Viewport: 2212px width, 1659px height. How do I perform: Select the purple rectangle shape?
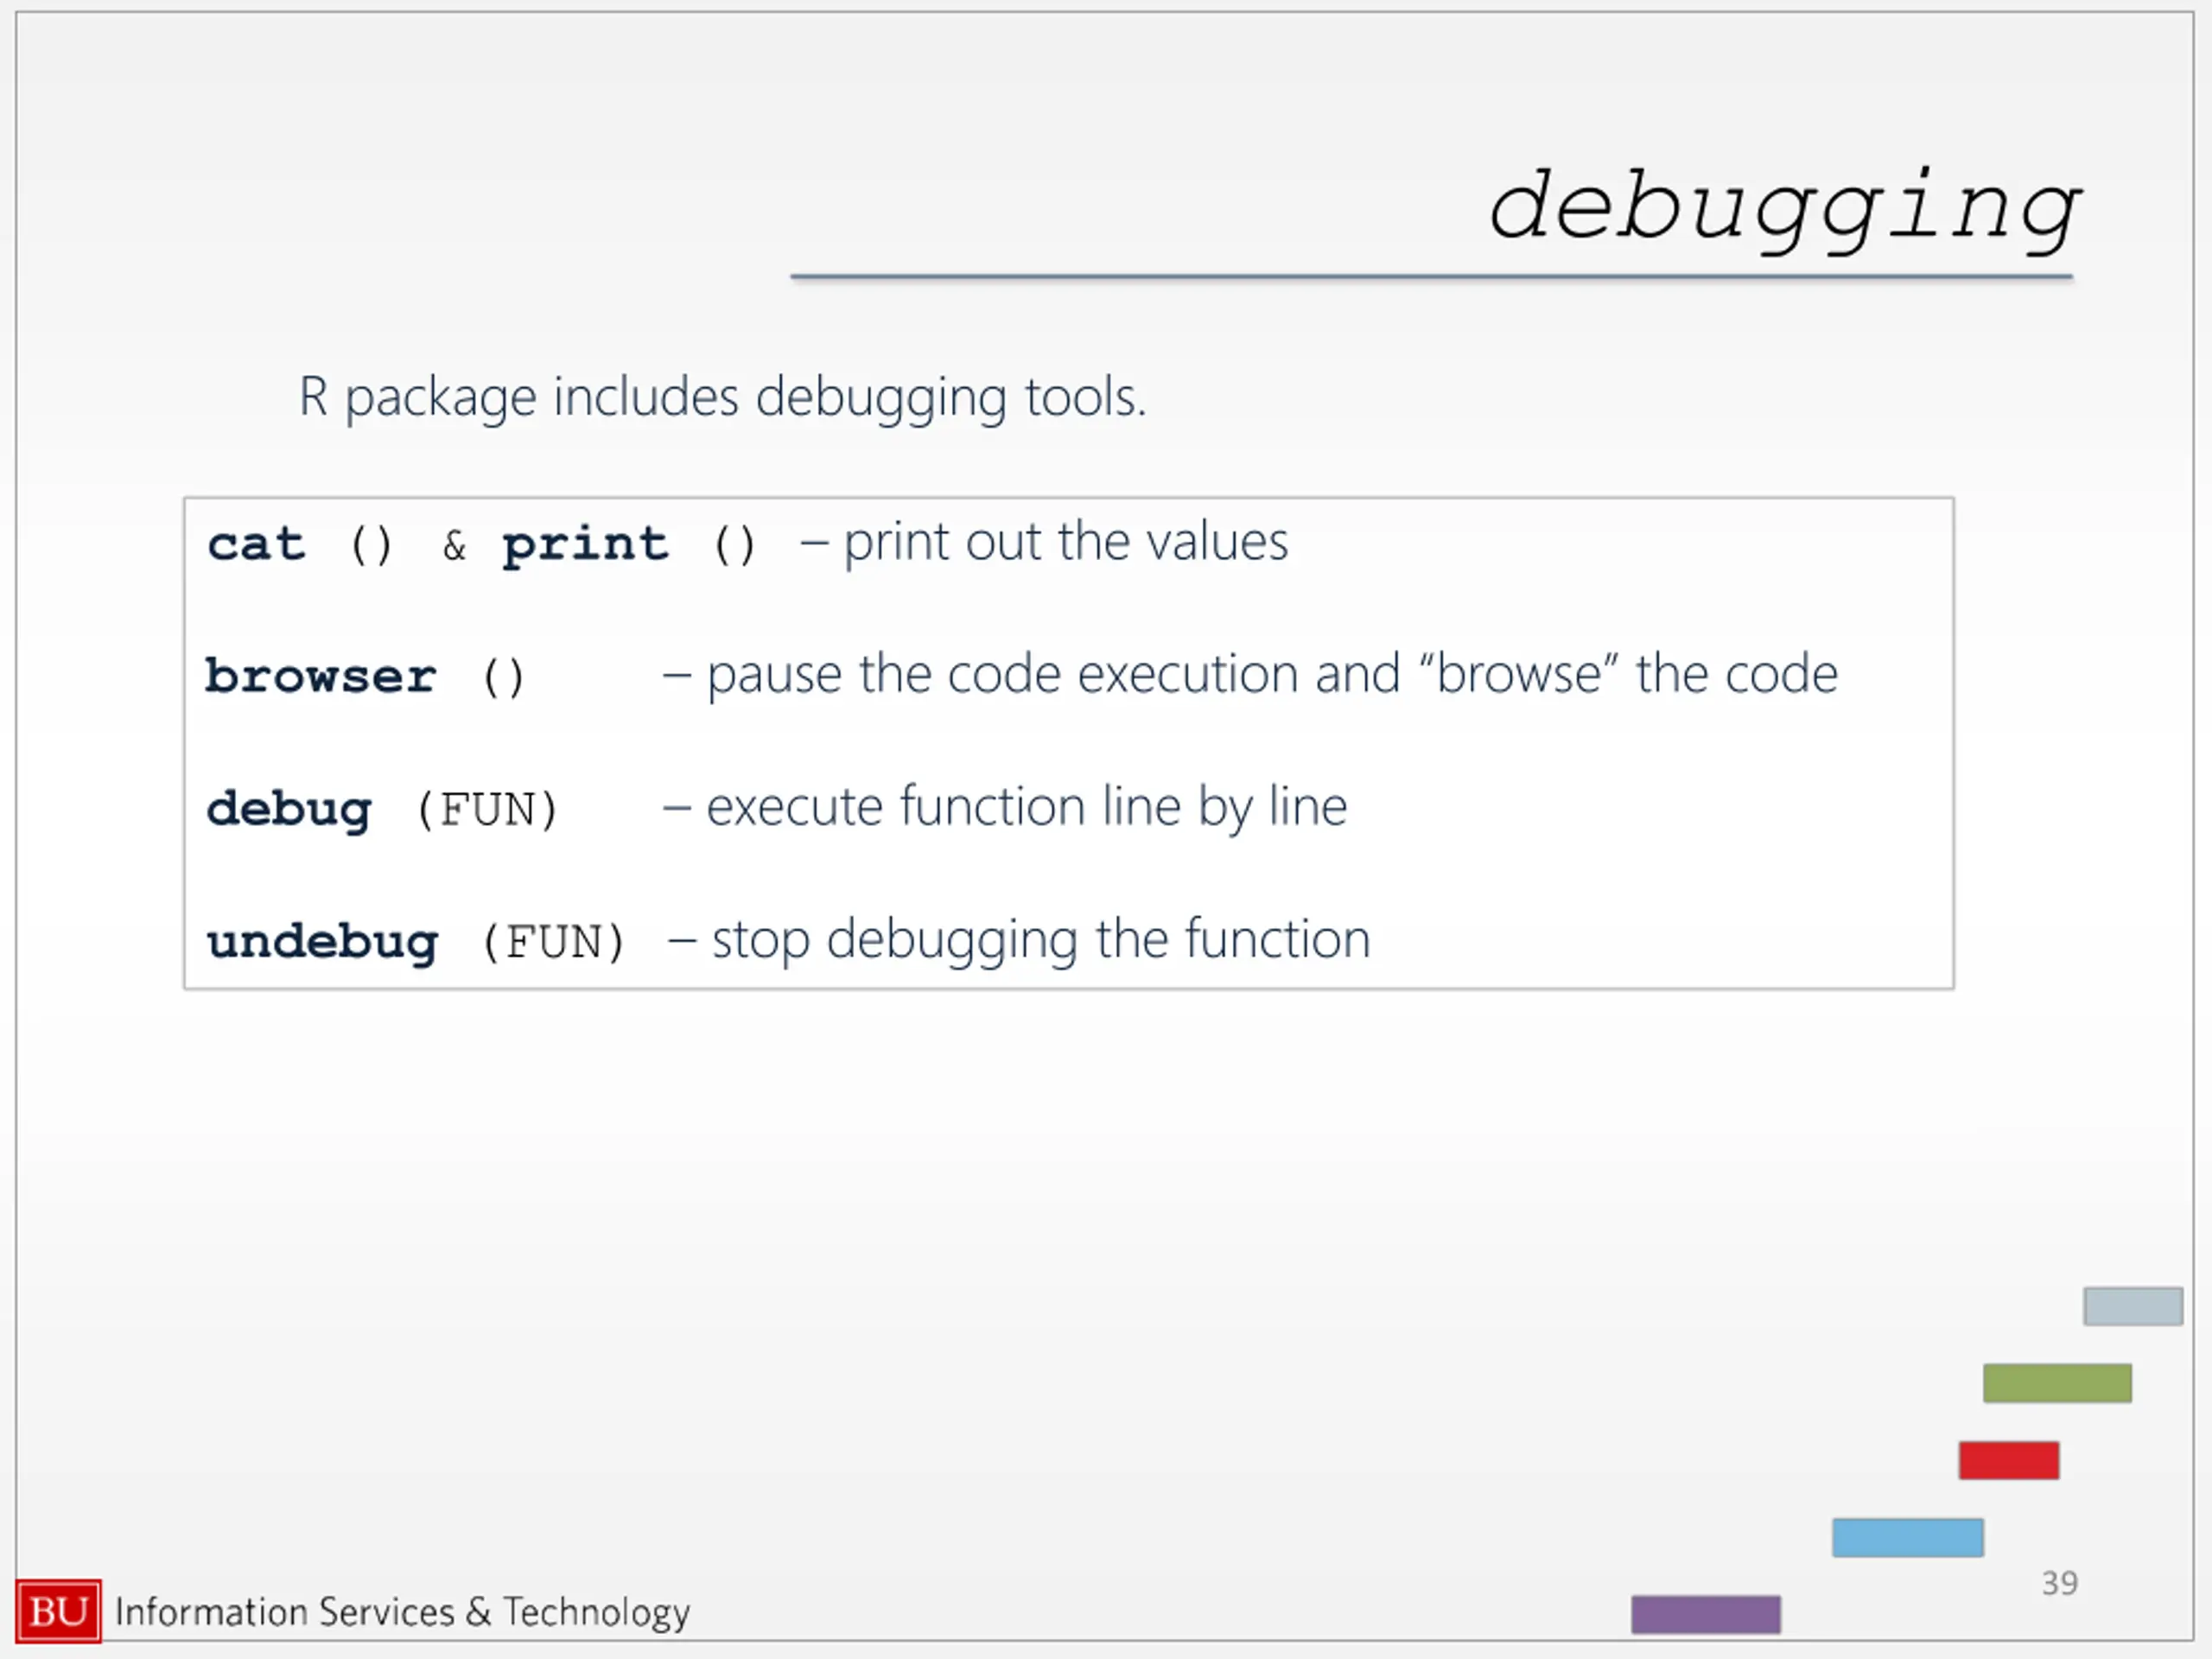1706,1614
